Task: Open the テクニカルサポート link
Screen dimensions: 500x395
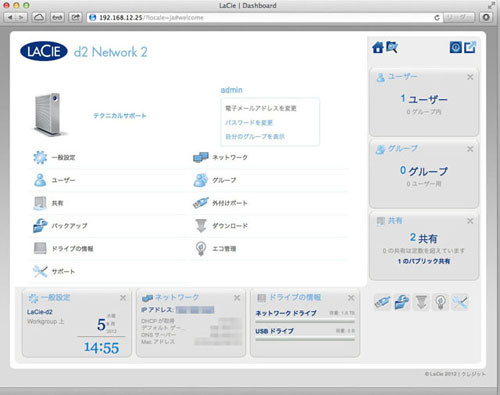Action: pyautogui.click(x=120, y=116)
